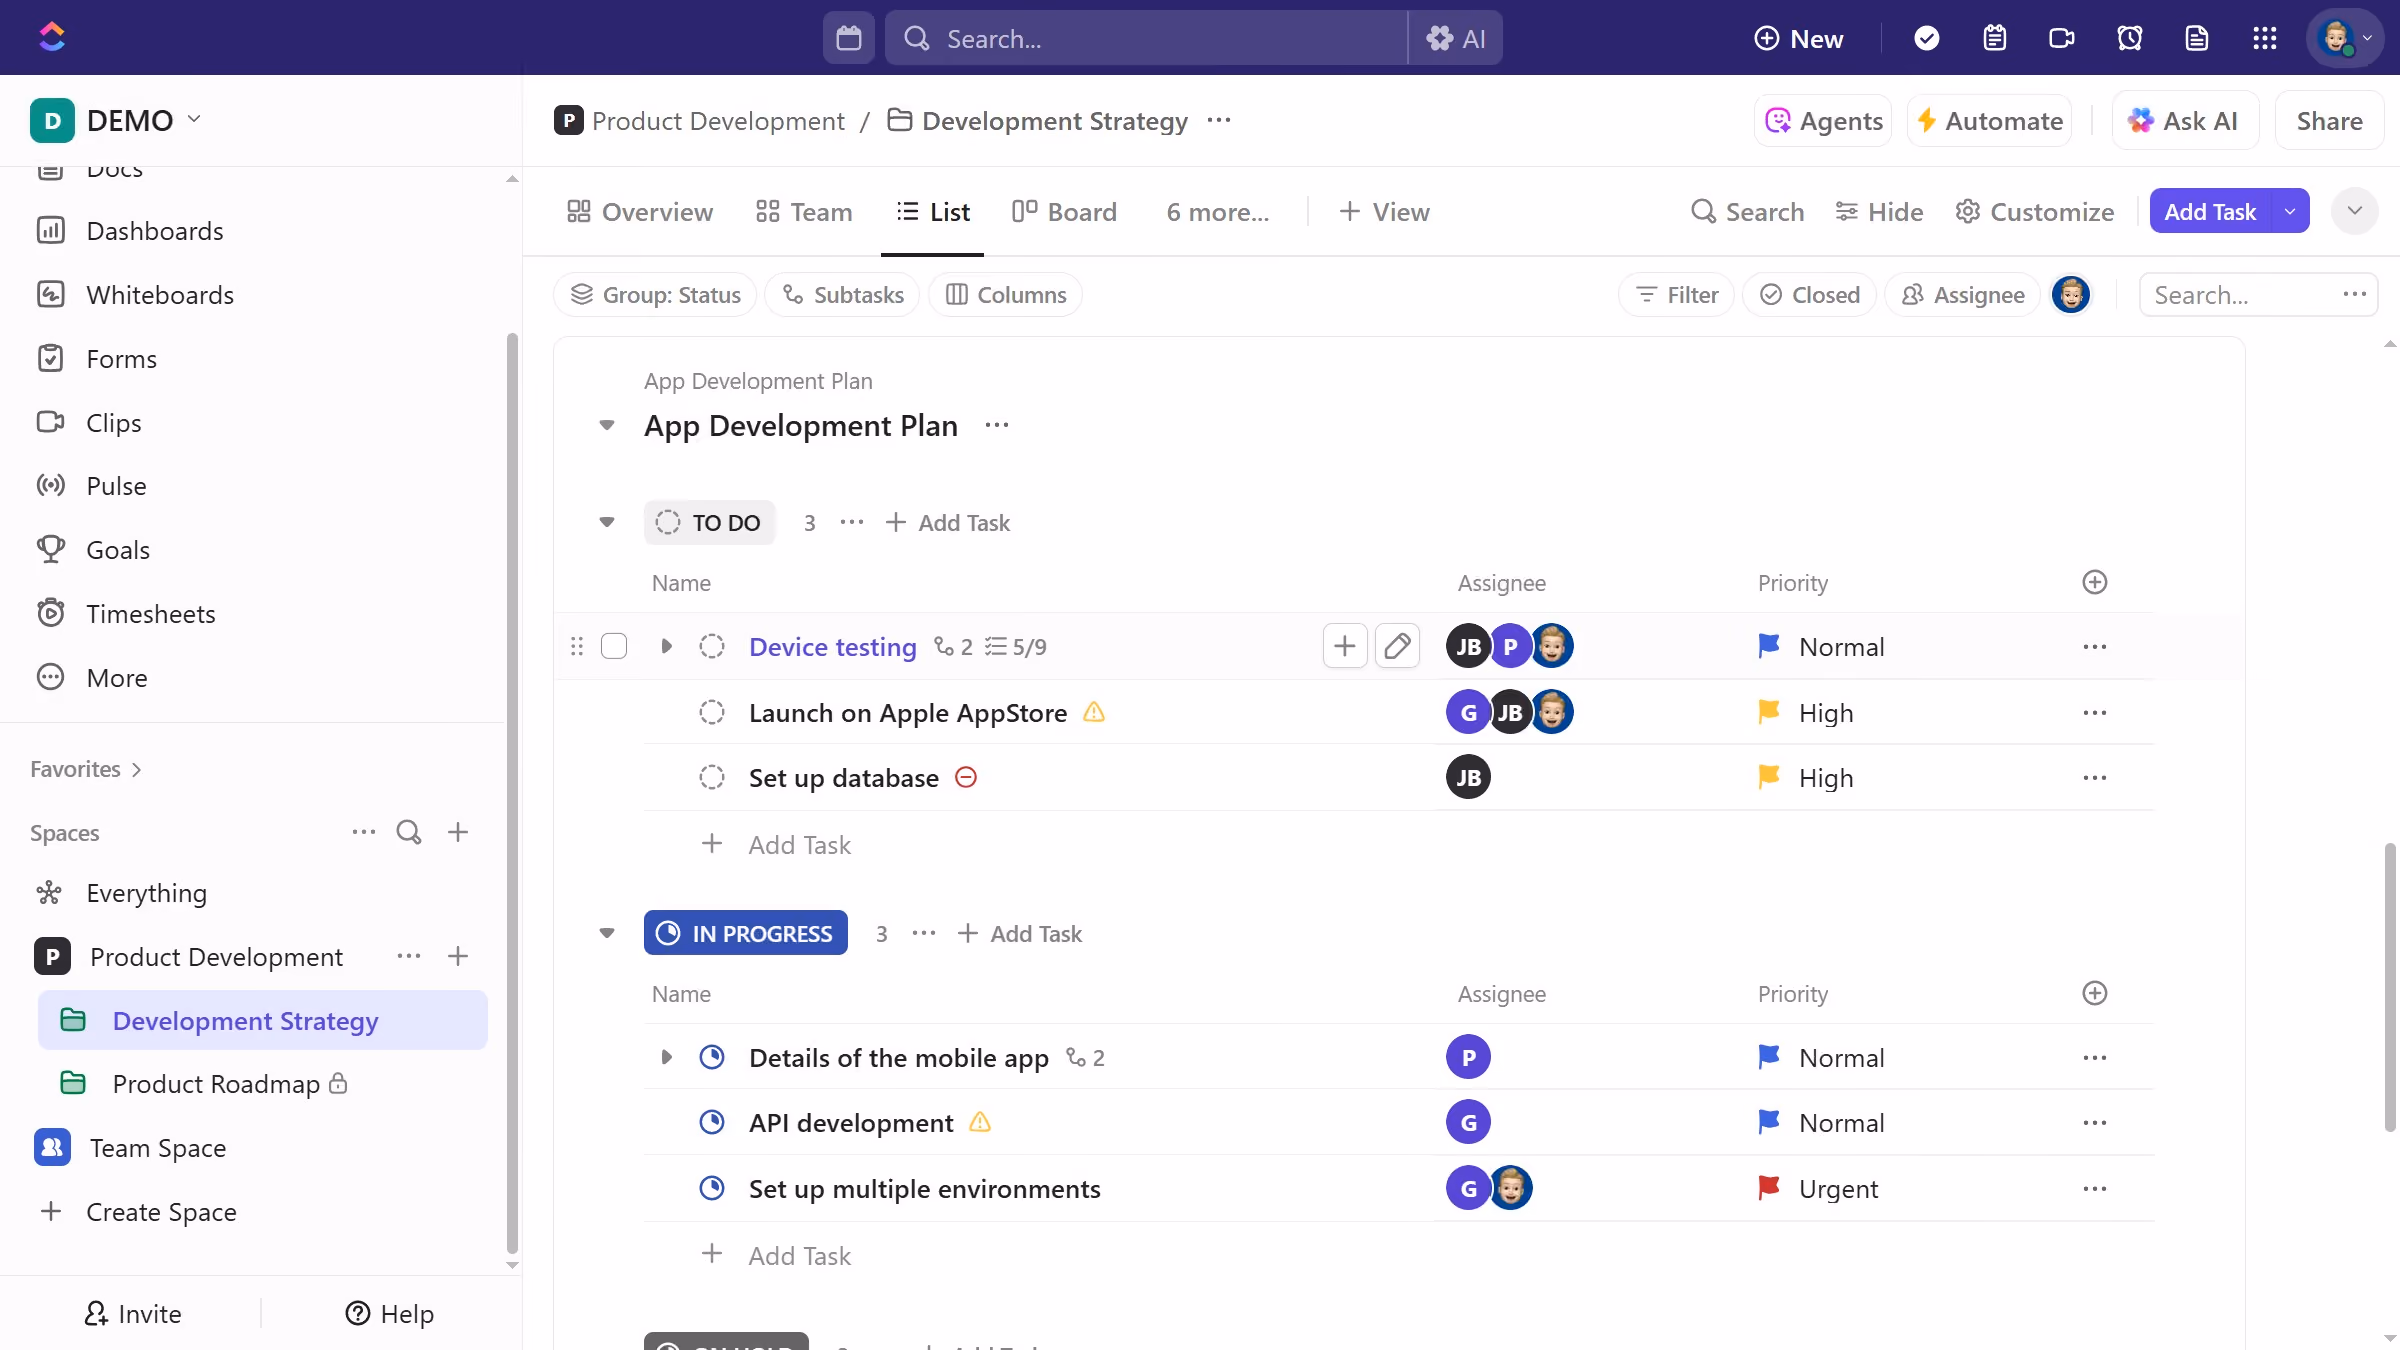2400x1350 pixels.
Task: Click the Ask AI button
Action: point(2185,121)
